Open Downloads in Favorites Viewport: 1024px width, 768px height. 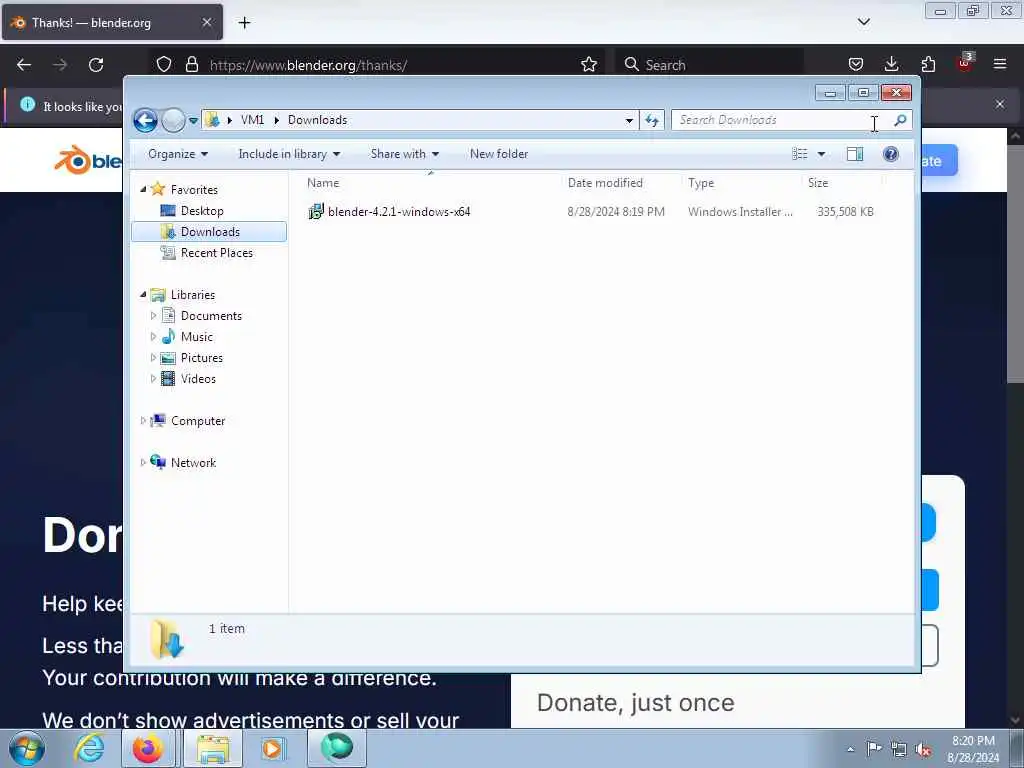(210, 232)
